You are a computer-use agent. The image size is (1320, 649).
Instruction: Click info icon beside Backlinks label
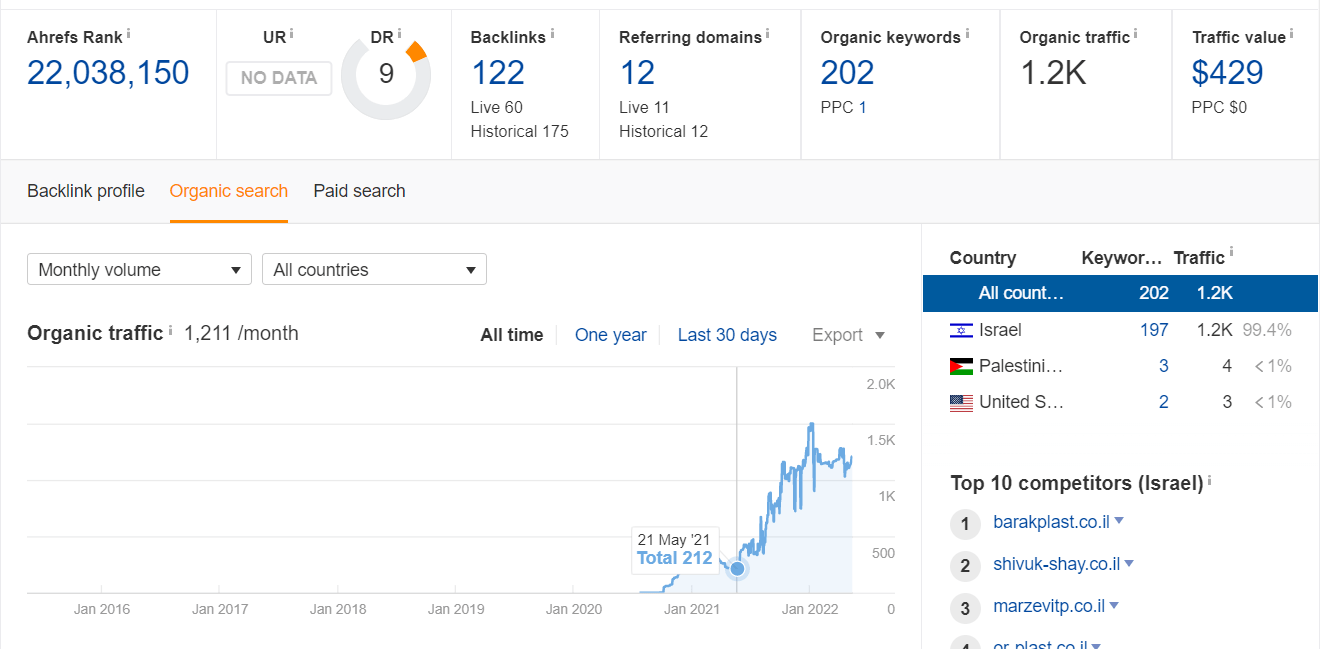[x=552, y=34]
